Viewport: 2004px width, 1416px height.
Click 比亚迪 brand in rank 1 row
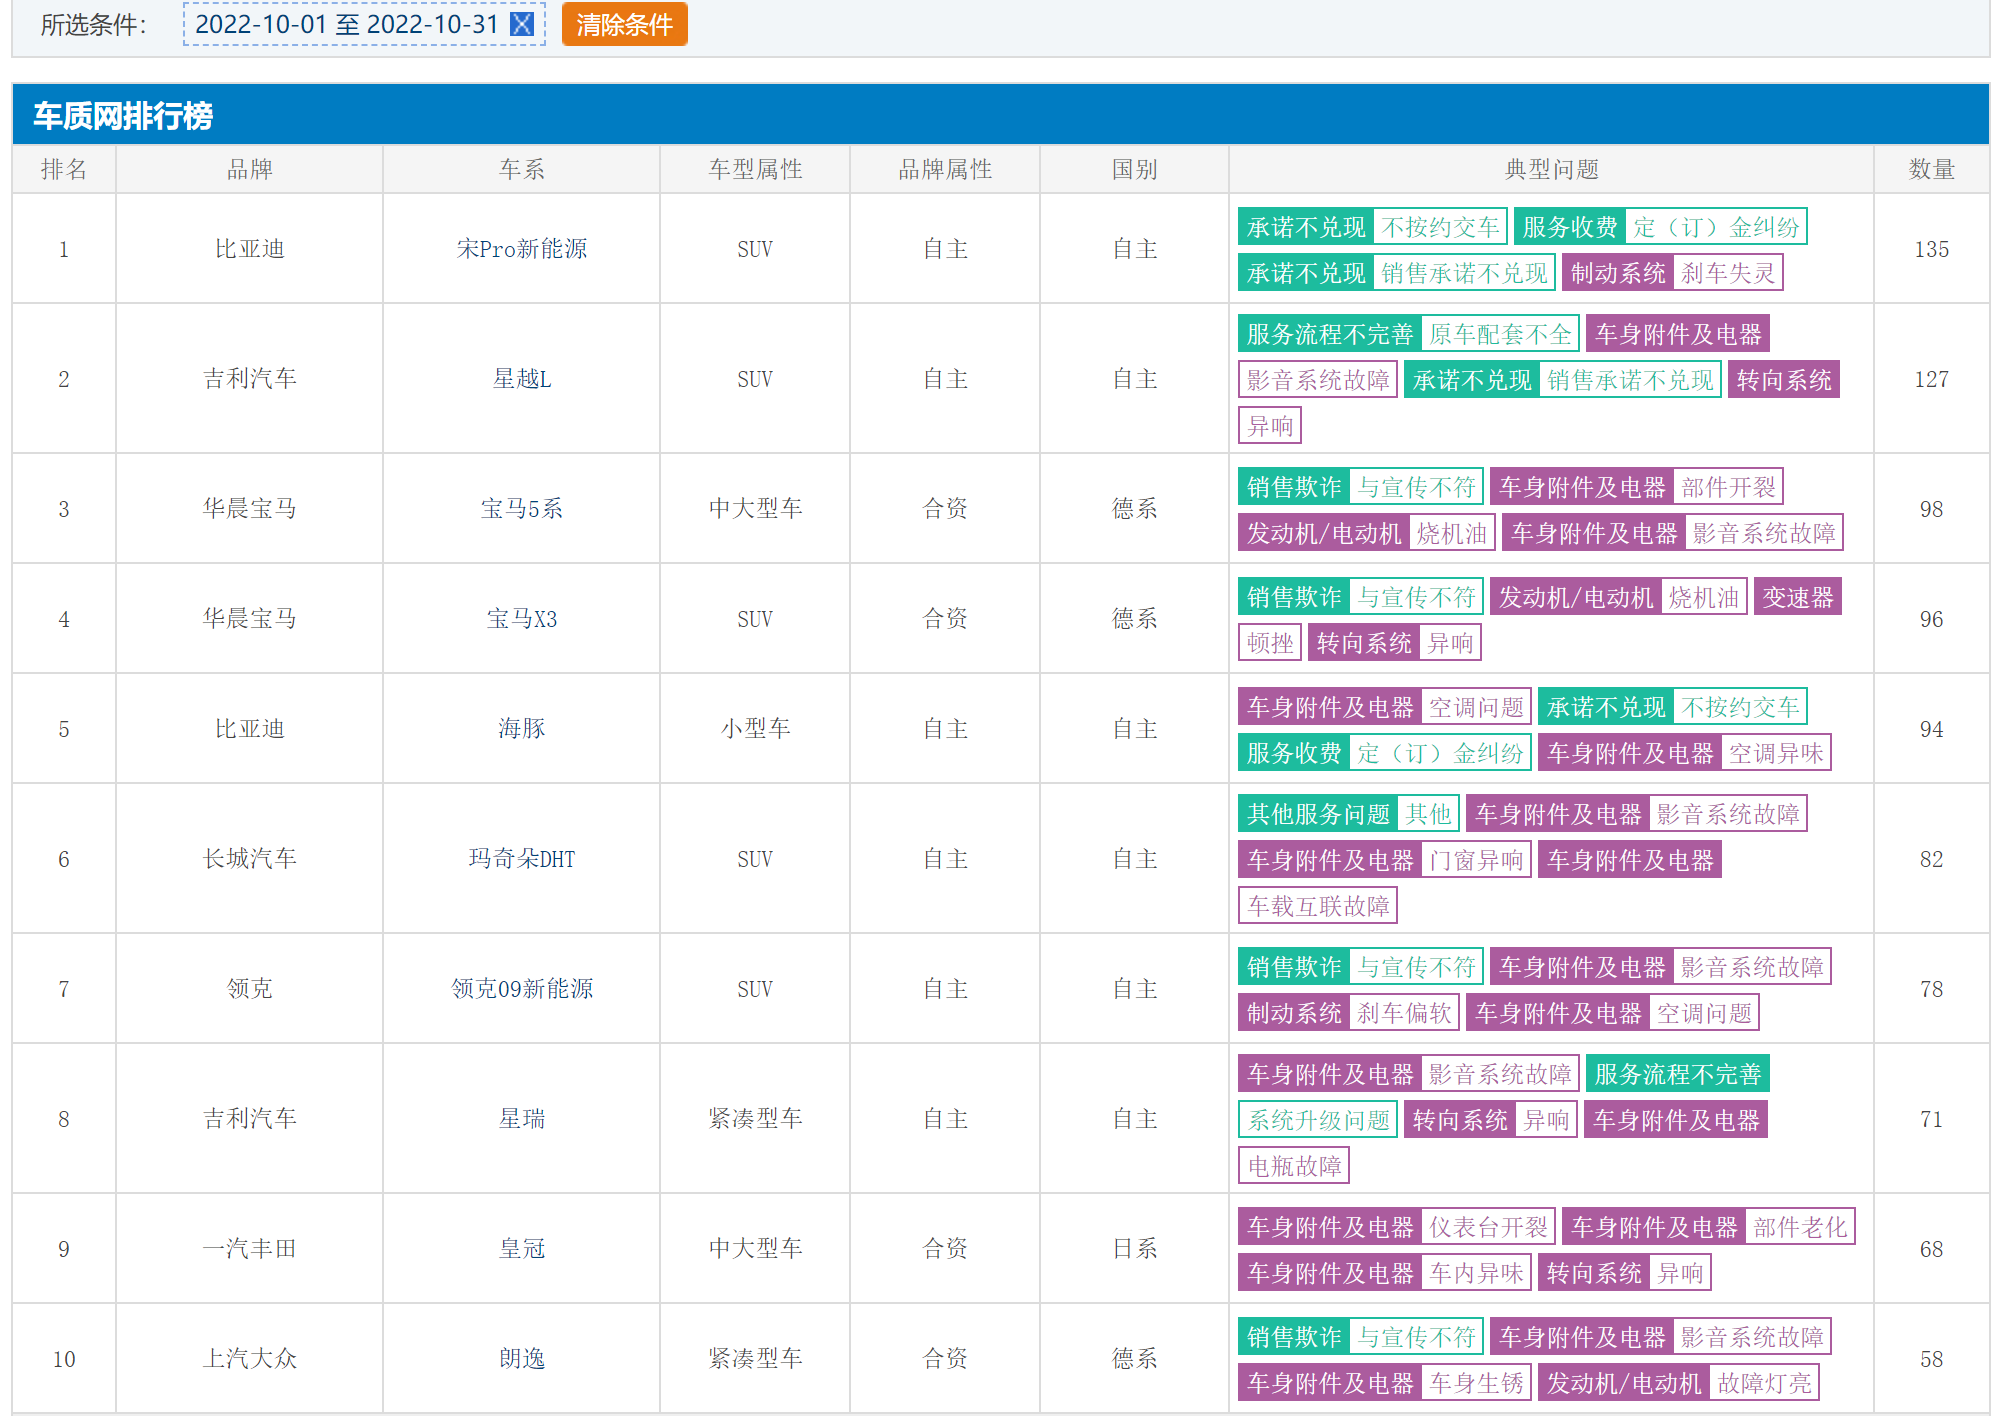(250, 249)
